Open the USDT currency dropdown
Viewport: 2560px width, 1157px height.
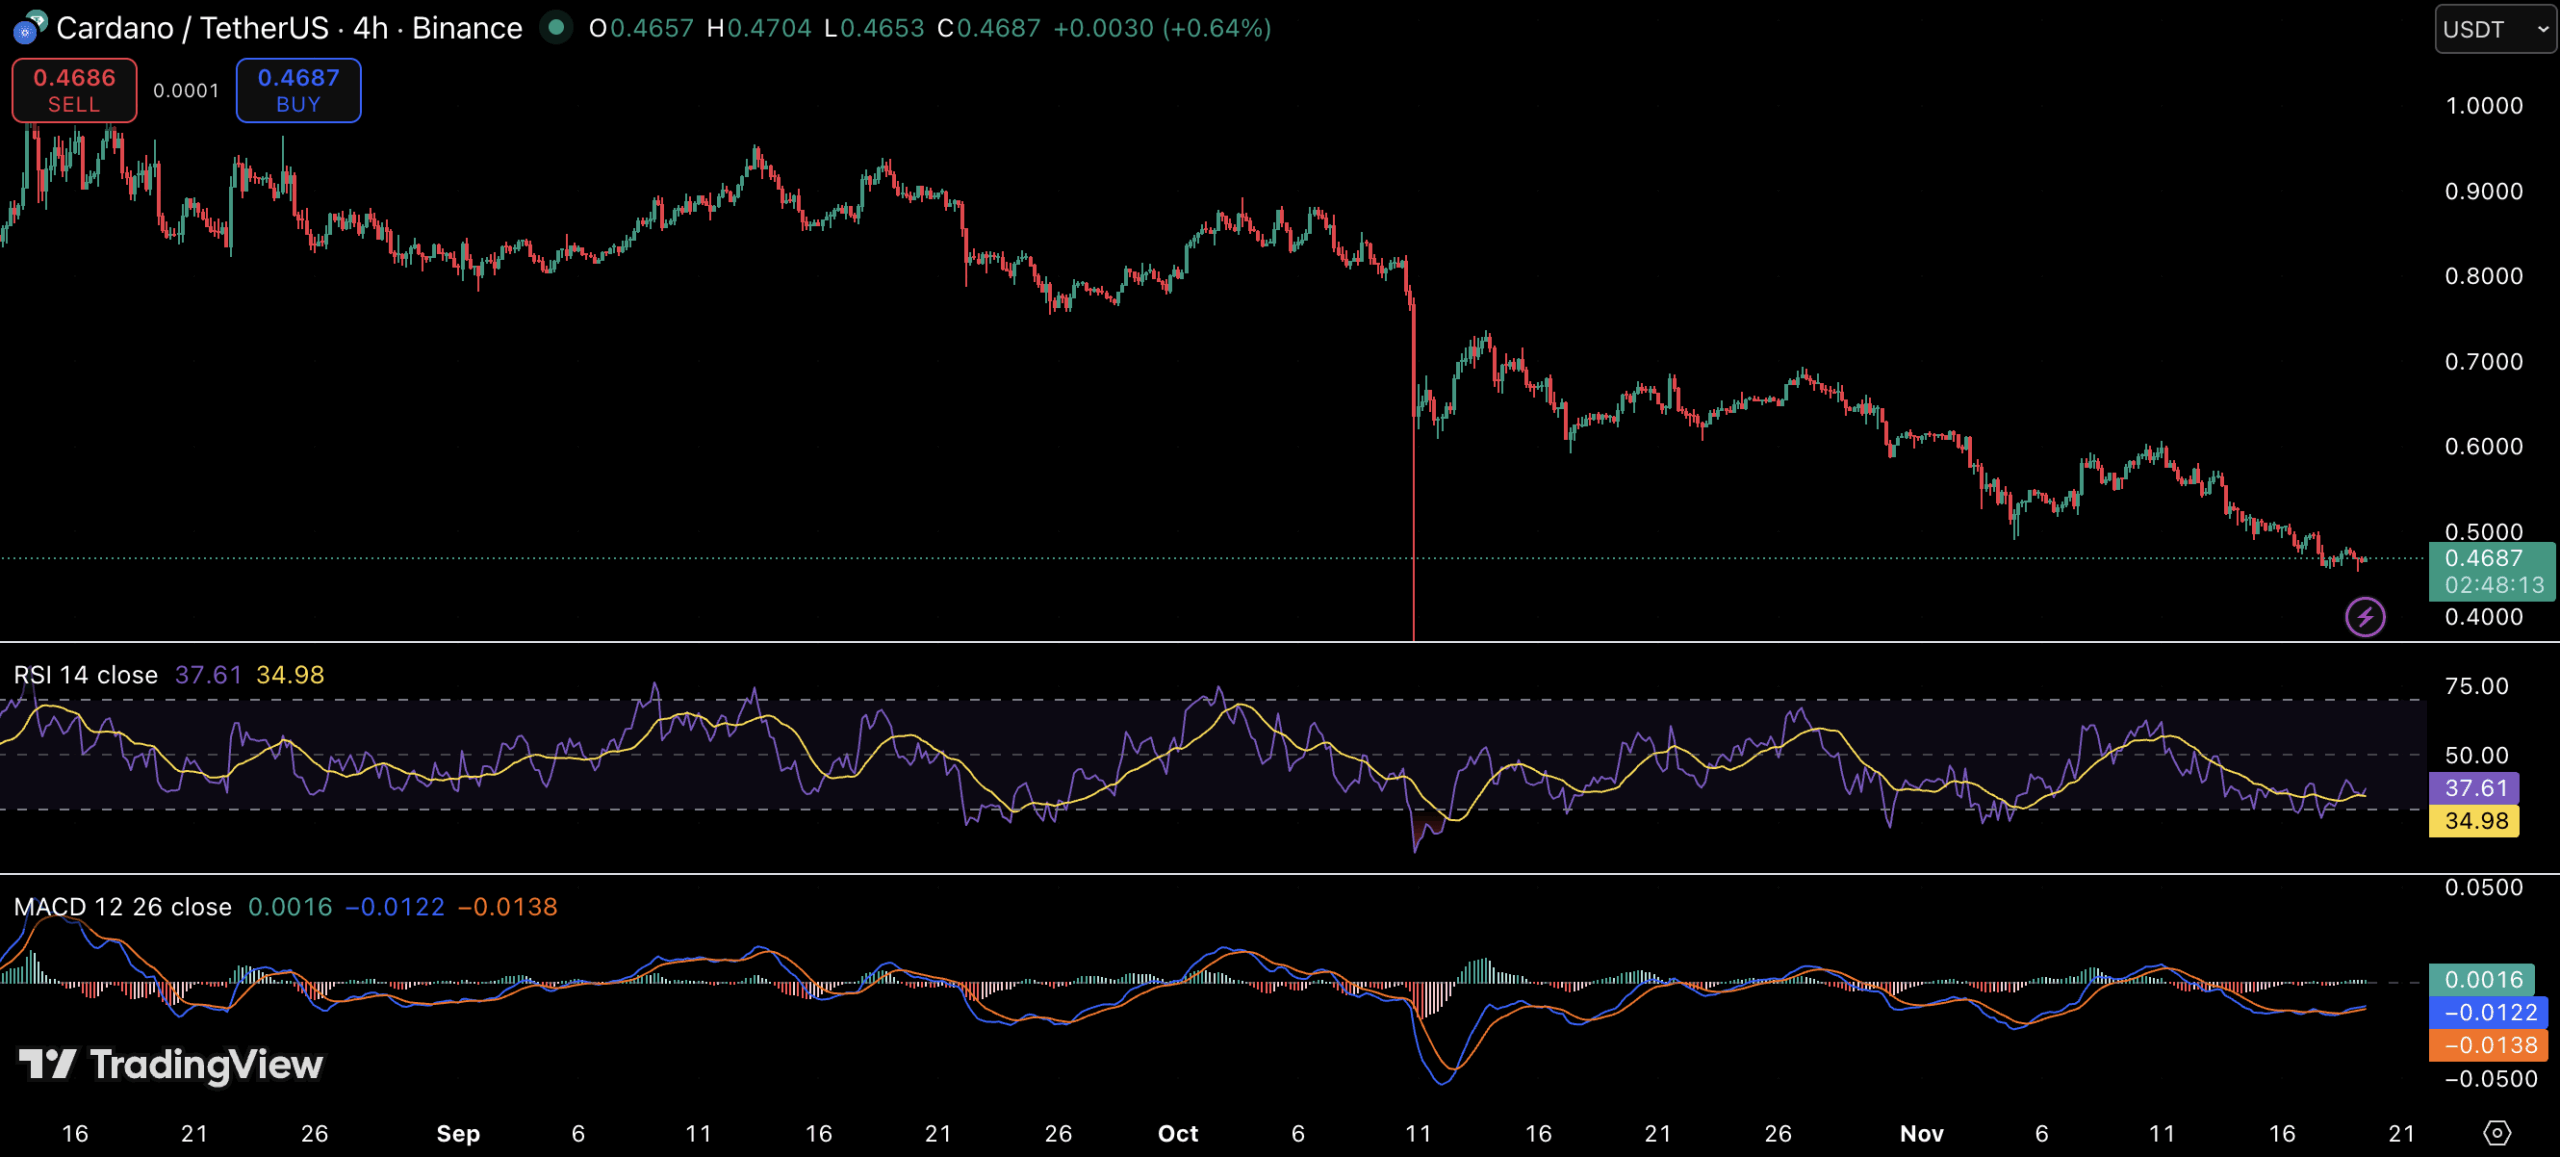point(2494,29)
